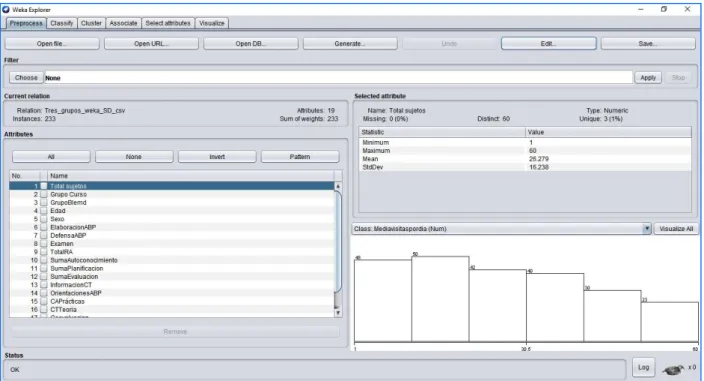The image size is (704, 381).
Task: Check the Examen attribute box
Action: (x=44, y=244)
